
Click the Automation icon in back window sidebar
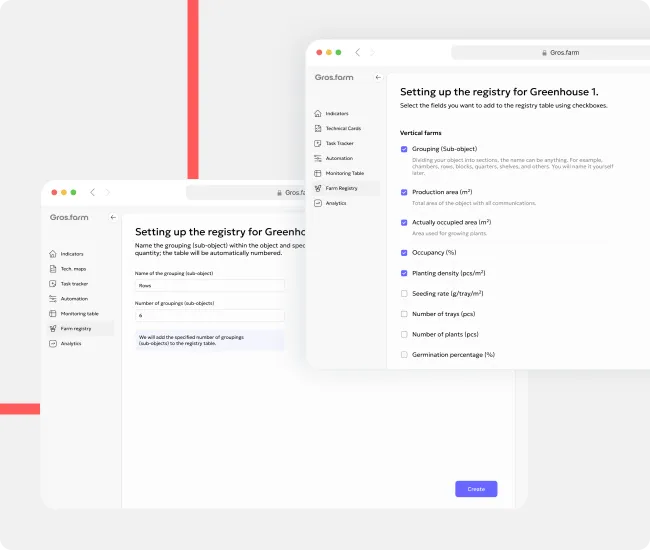(52, 299)
